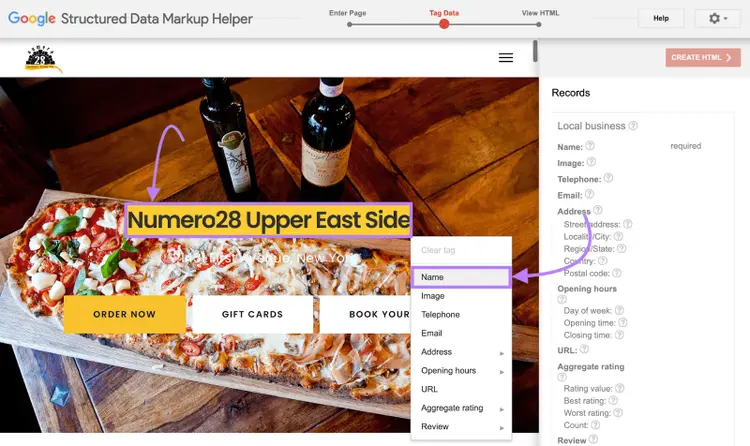The width and height of the screenshot is (750, 446).
Task: Click the Telephone: label in Records
Action: click(x=579, y=179)
